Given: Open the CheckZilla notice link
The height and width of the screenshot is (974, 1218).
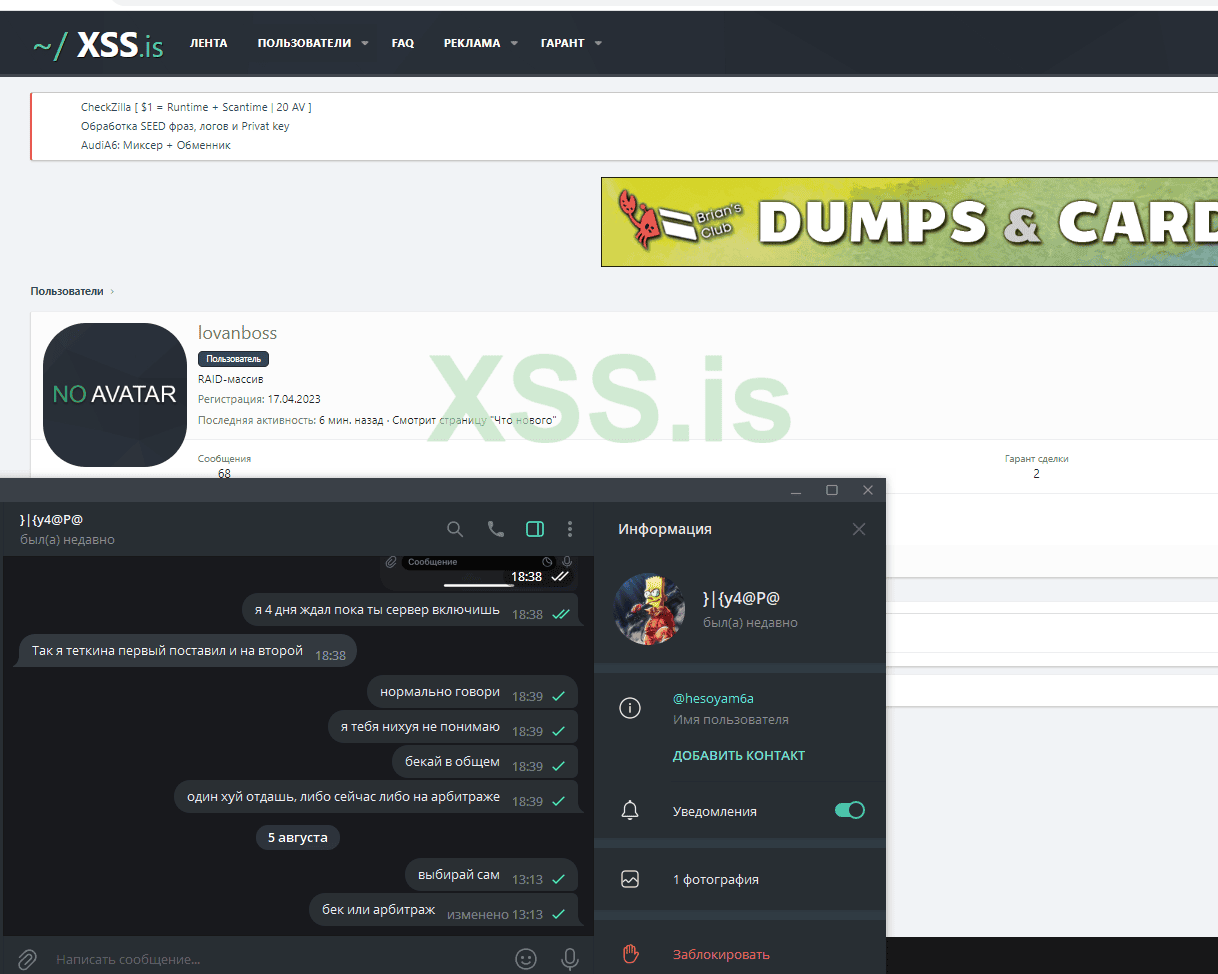Looking at the screenshot, I should pos(196,107).
